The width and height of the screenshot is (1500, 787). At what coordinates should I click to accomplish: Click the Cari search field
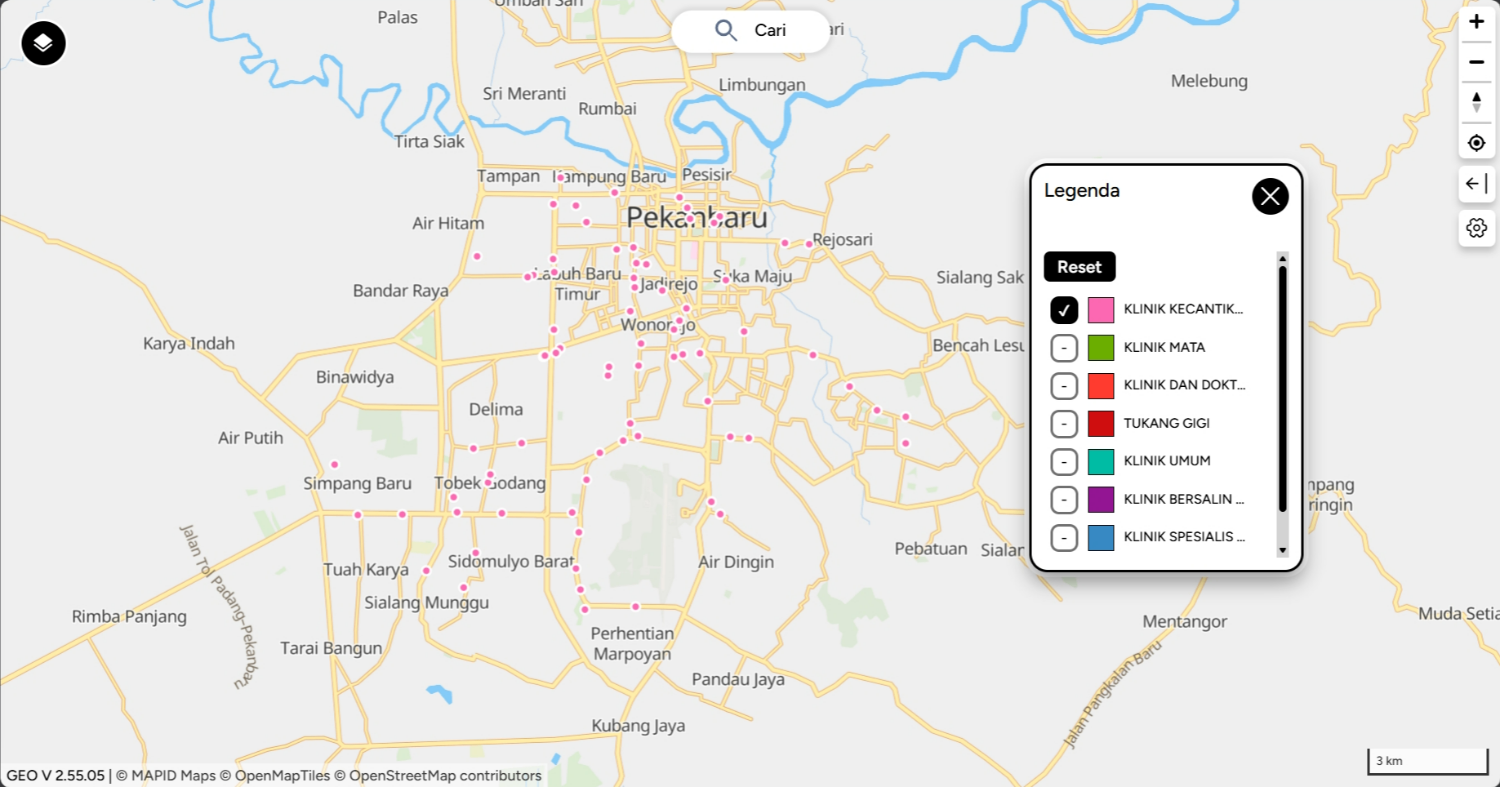click(751, 31)
